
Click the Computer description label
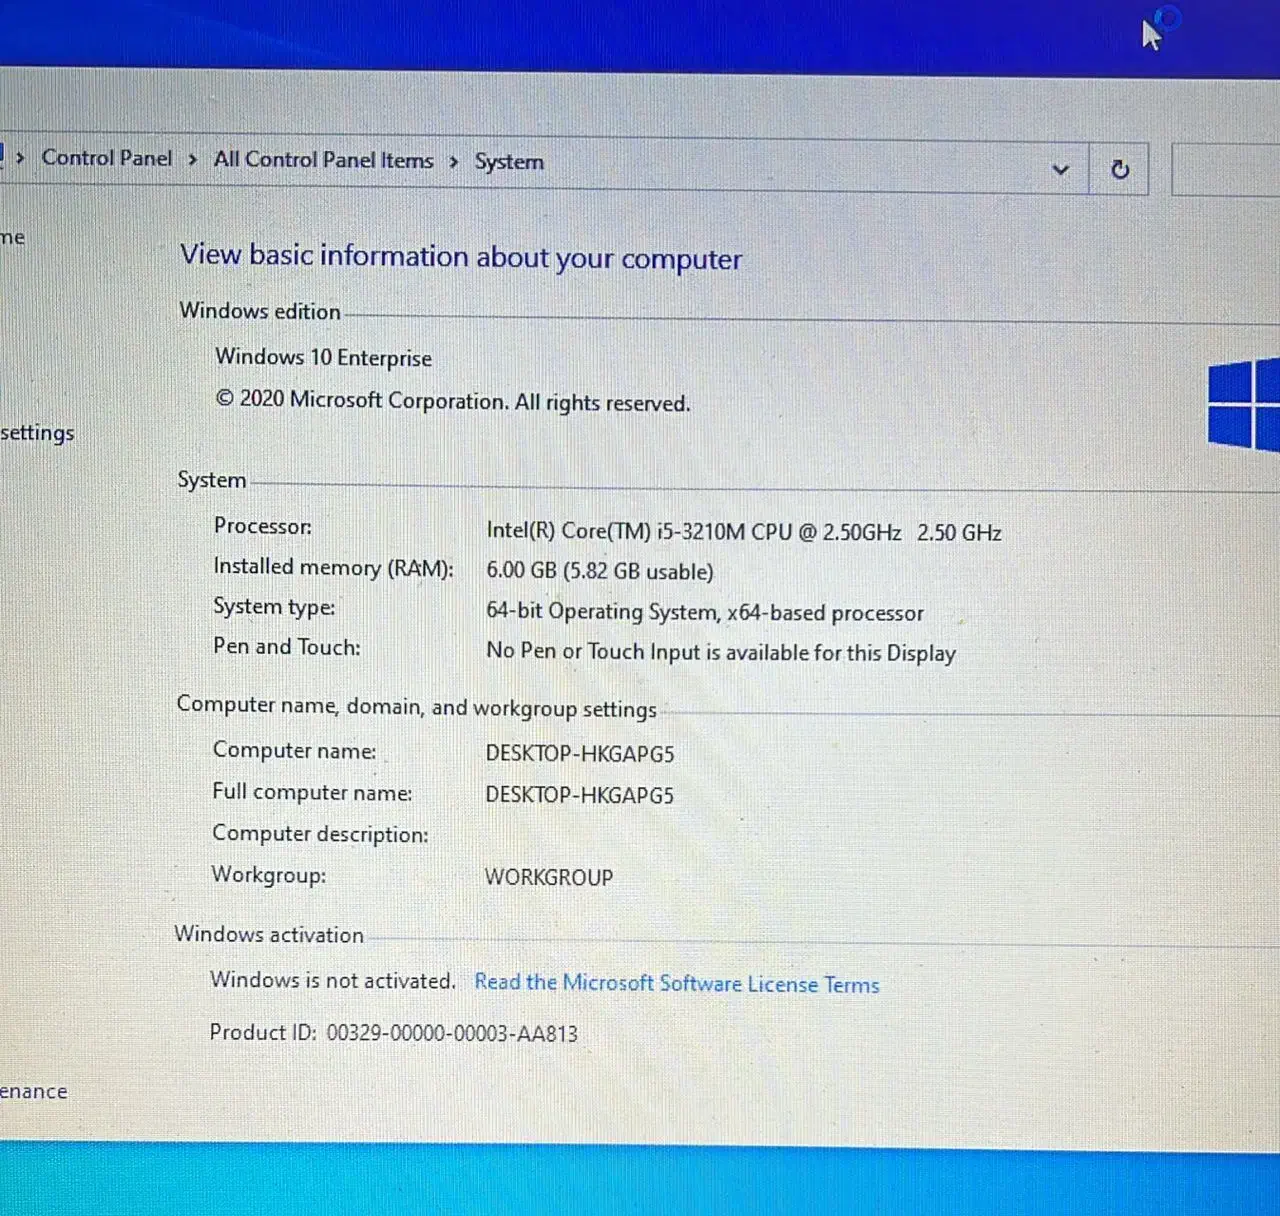320,833
